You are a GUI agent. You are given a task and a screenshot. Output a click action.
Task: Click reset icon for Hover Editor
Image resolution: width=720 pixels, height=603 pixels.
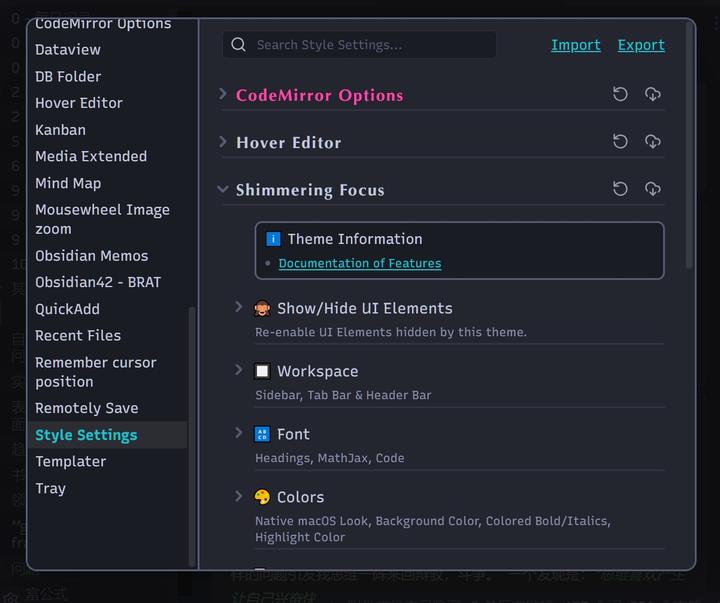tap(620, 141)
